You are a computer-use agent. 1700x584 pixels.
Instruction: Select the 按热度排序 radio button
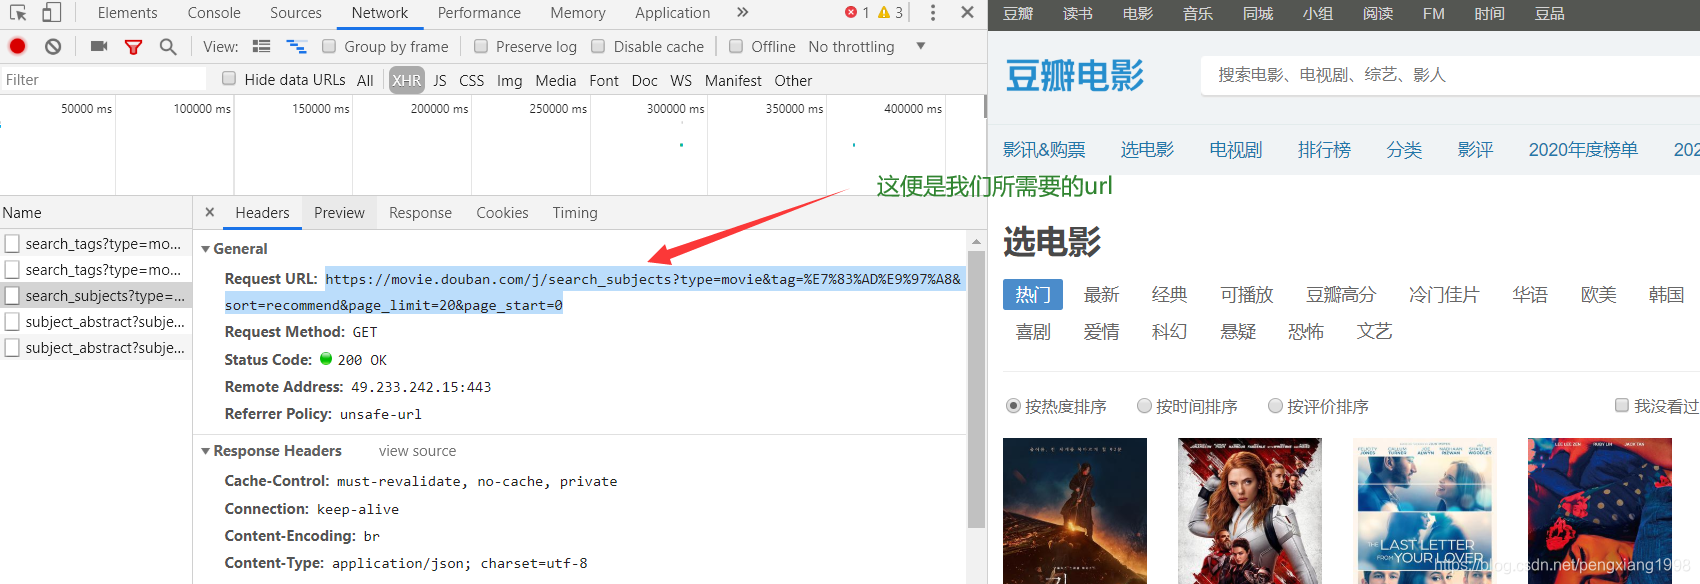coord(1013,406)
